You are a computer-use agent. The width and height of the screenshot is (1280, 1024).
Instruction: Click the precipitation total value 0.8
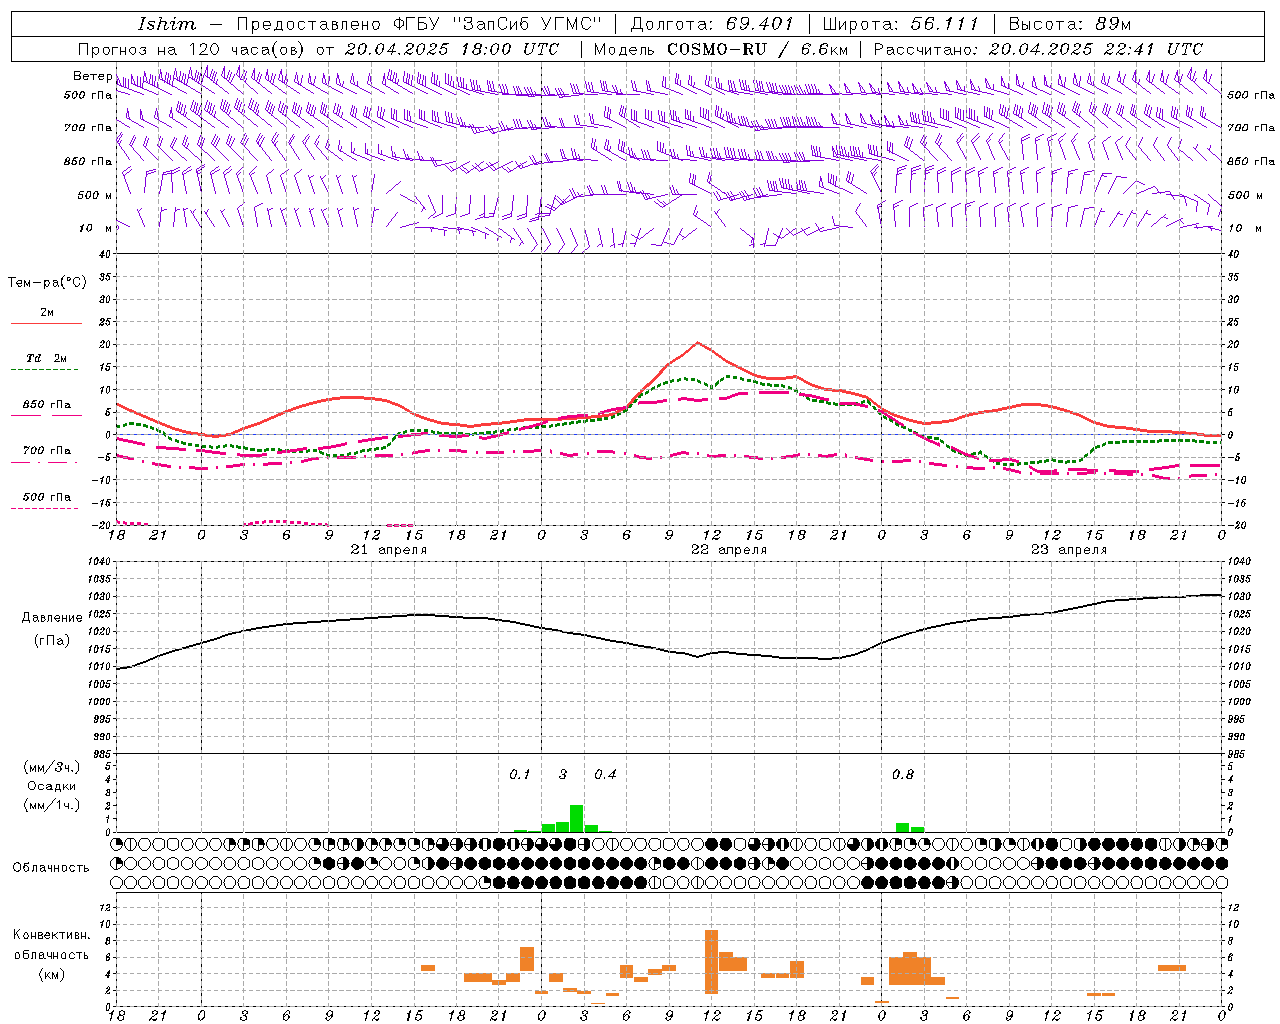point(903,774)
